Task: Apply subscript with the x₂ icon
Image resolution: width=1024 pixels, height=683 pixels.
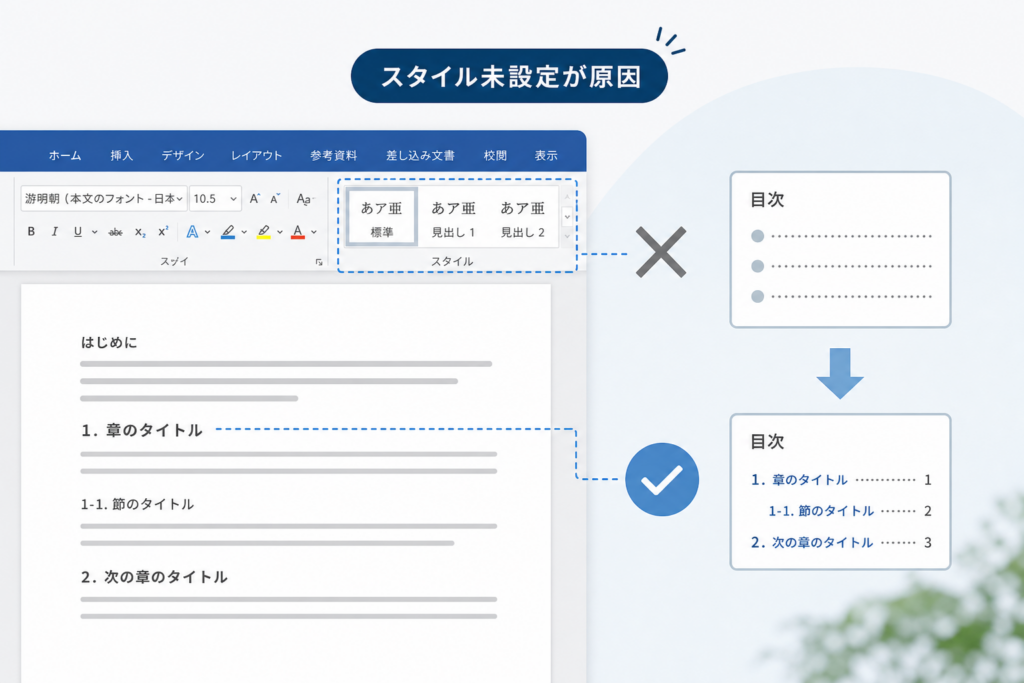Action: [x=140, y=232]
